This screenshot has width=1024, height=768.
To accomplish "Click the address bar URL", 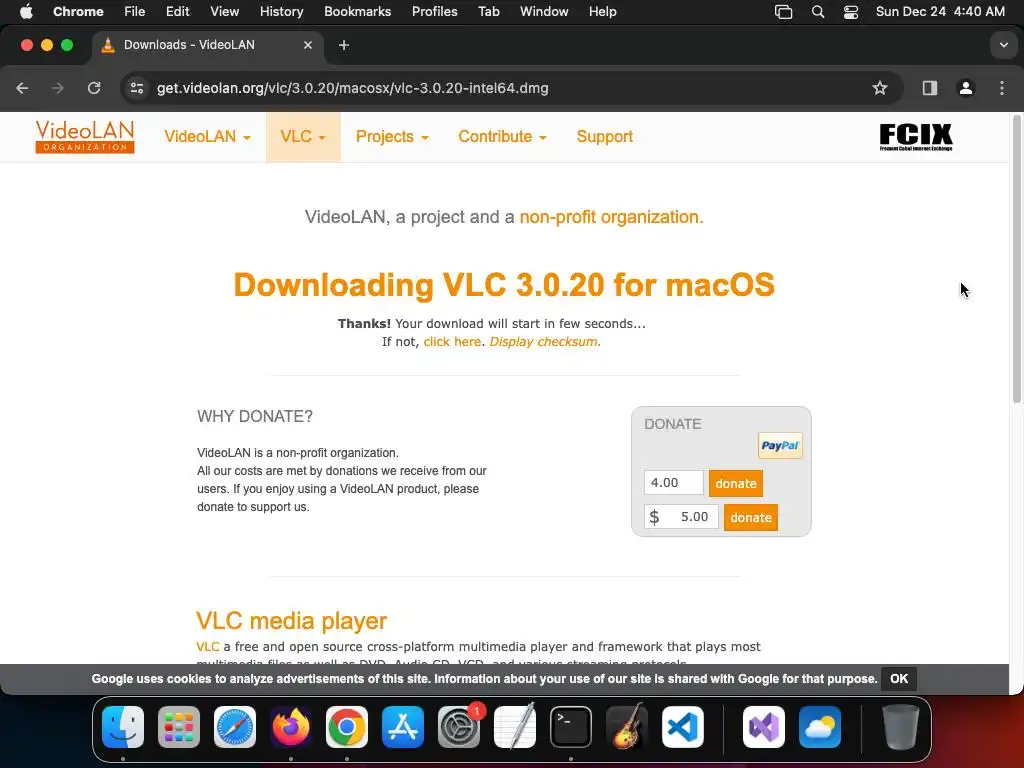I will pyautogui.click(x=353, y=88).
